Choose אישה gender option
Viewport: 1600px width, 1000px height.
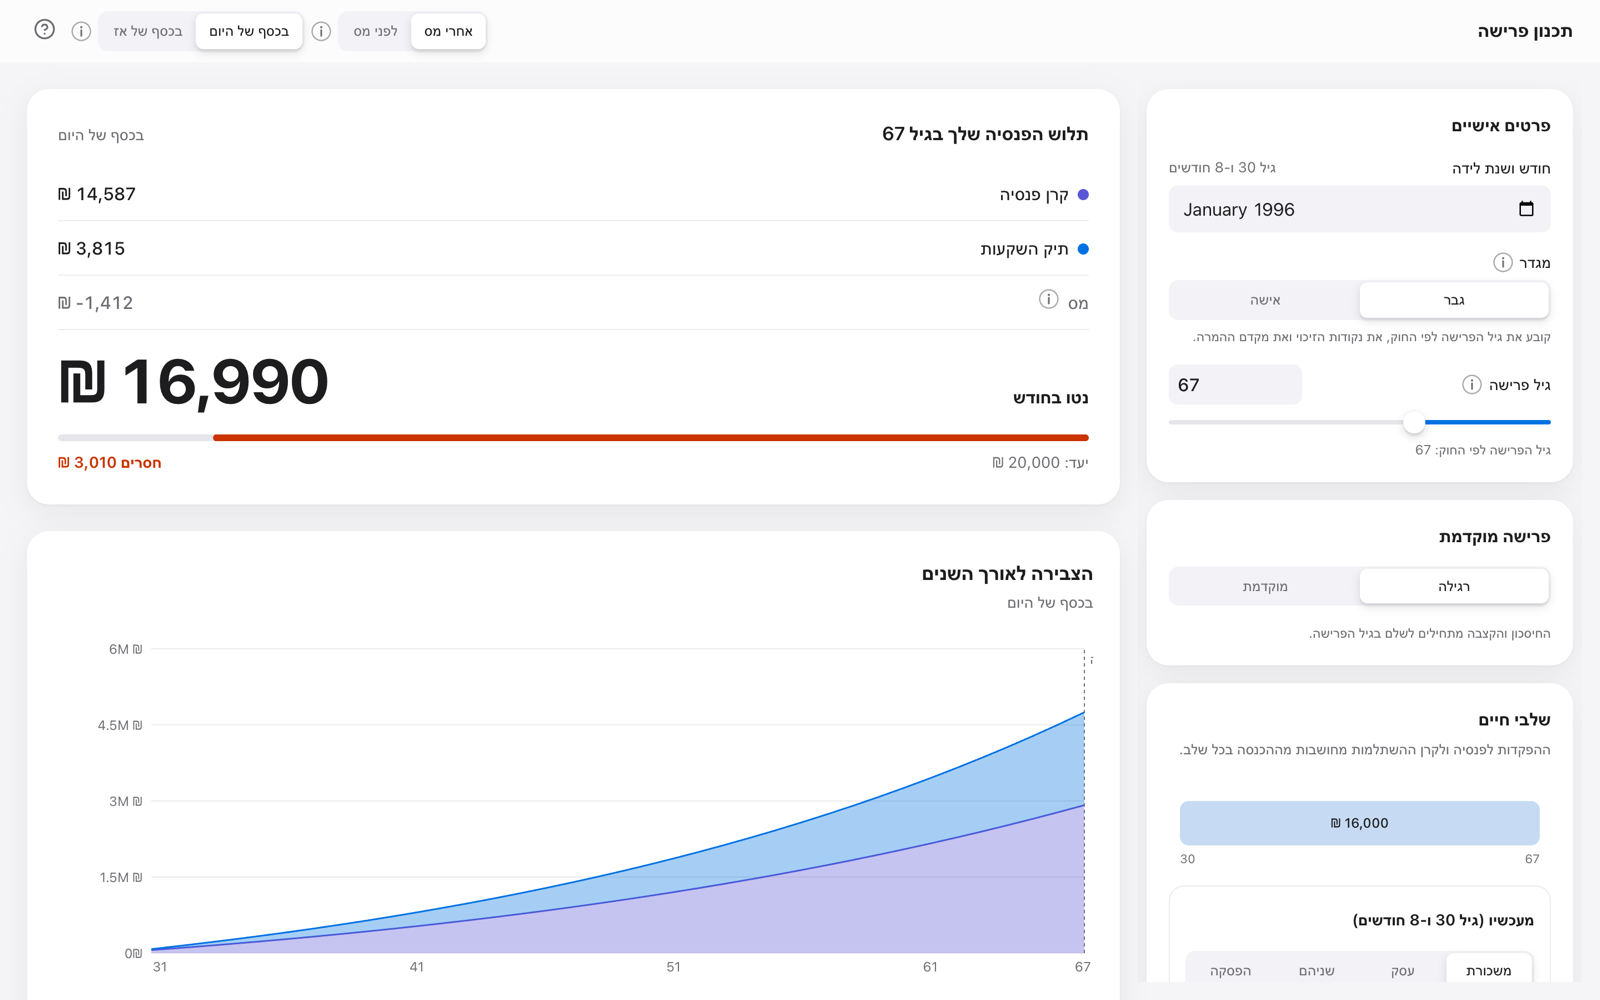click(1265, 300)
